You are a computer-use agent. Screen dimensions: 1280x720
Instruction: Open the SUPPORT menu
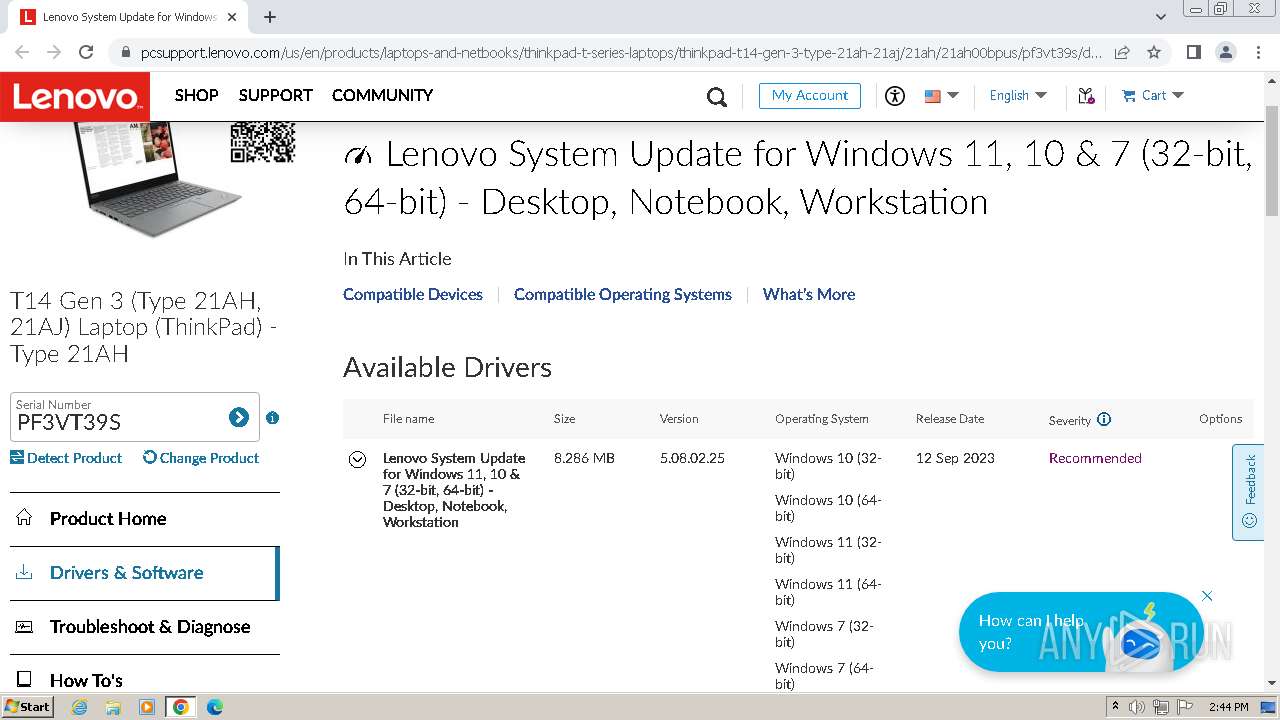coord(275,95)
